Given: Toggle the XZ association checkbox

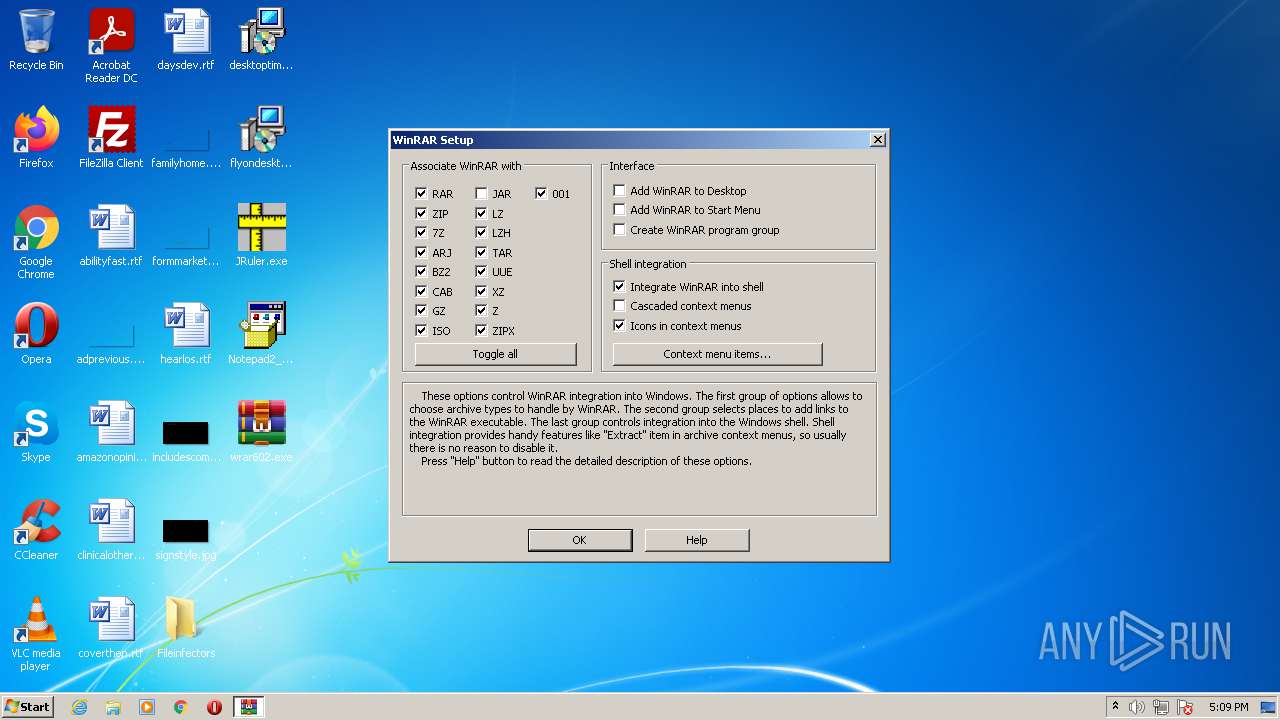Looking at the screenshot, I should [481, 291].
